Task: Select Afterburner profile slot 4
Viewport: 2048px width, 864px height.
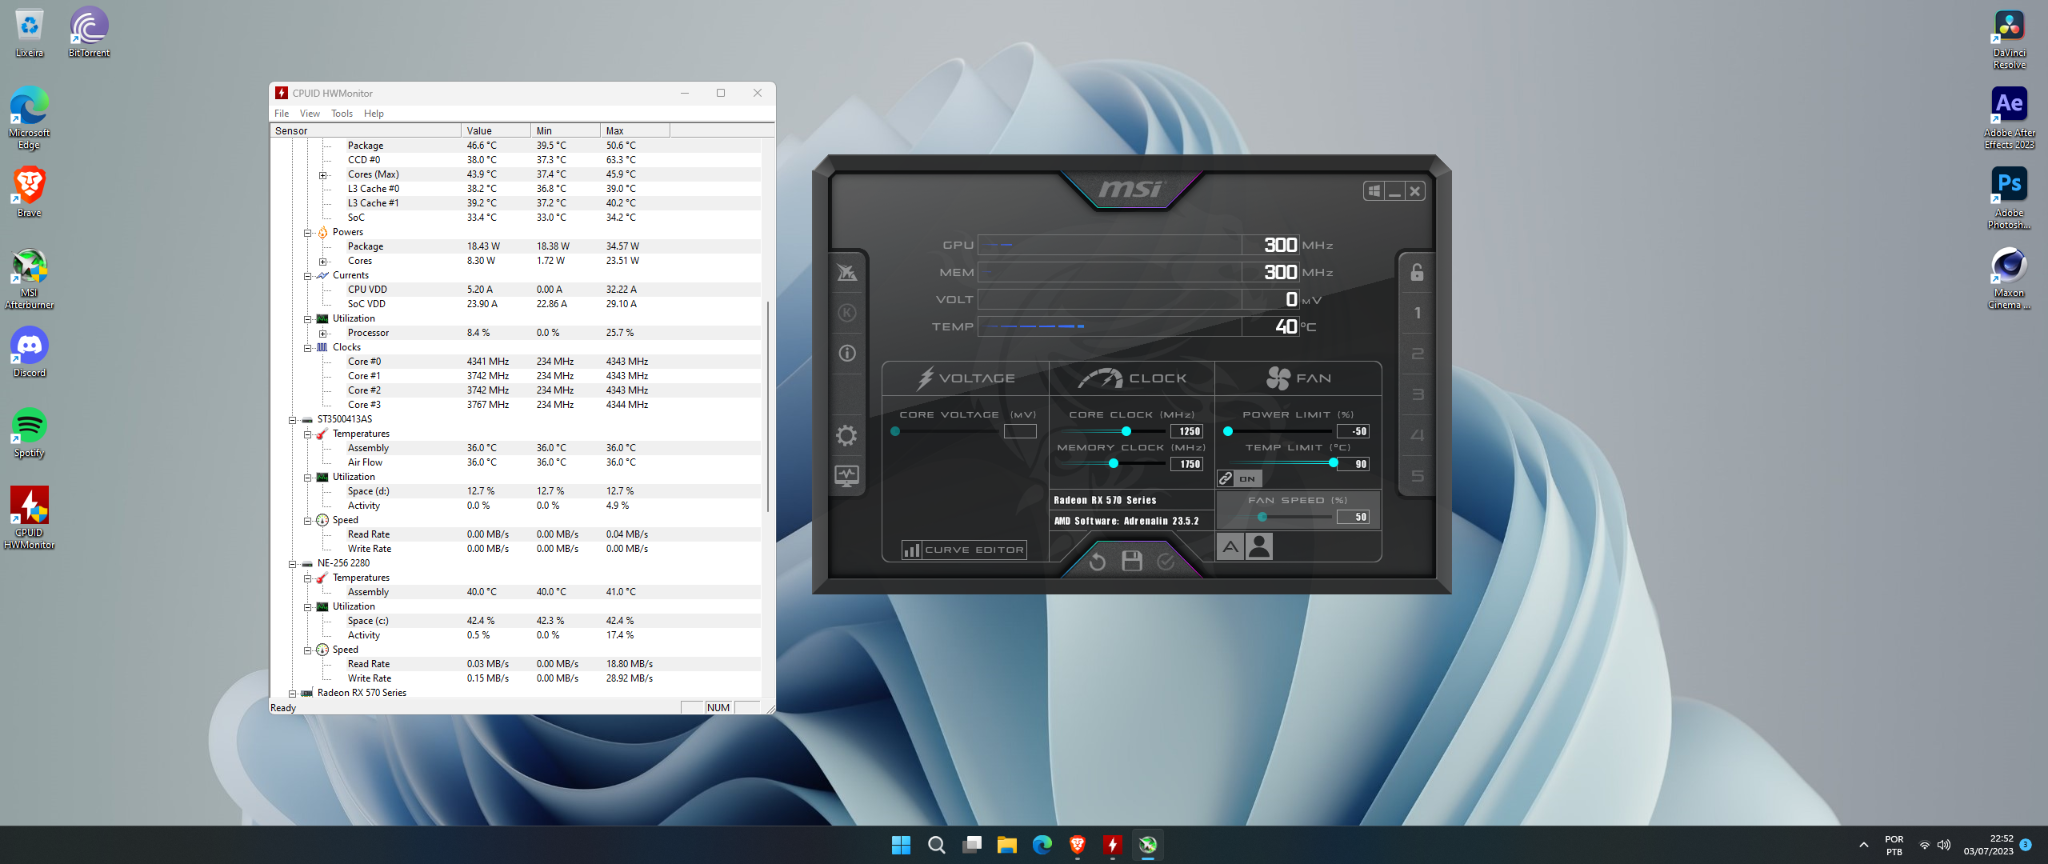Action: point(1417,435)
